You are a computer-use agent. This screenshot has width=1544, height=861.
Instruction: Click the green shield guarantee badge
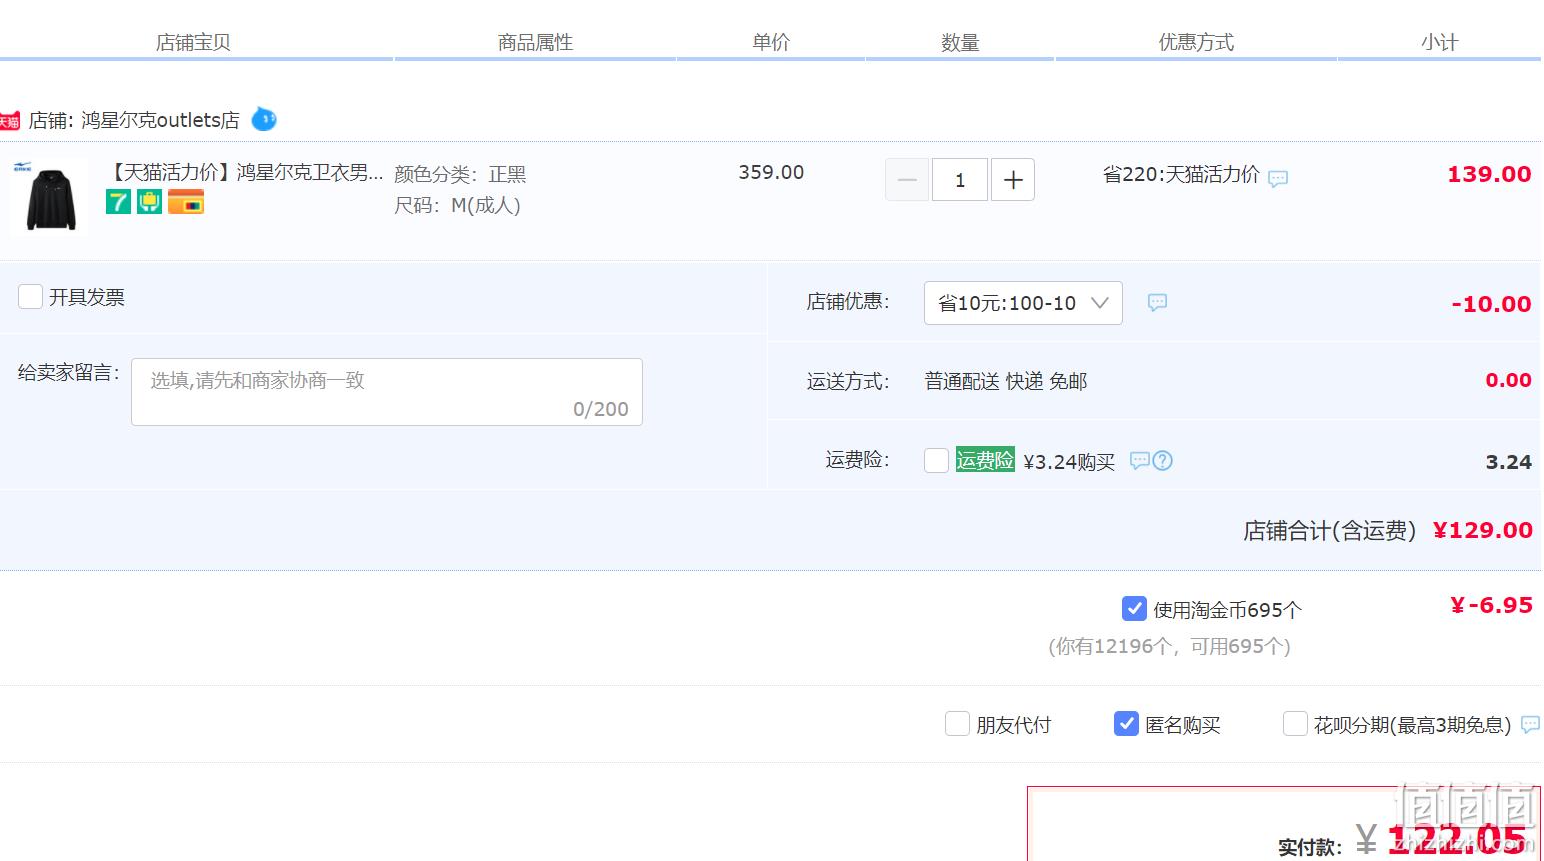tap(149, 202)
